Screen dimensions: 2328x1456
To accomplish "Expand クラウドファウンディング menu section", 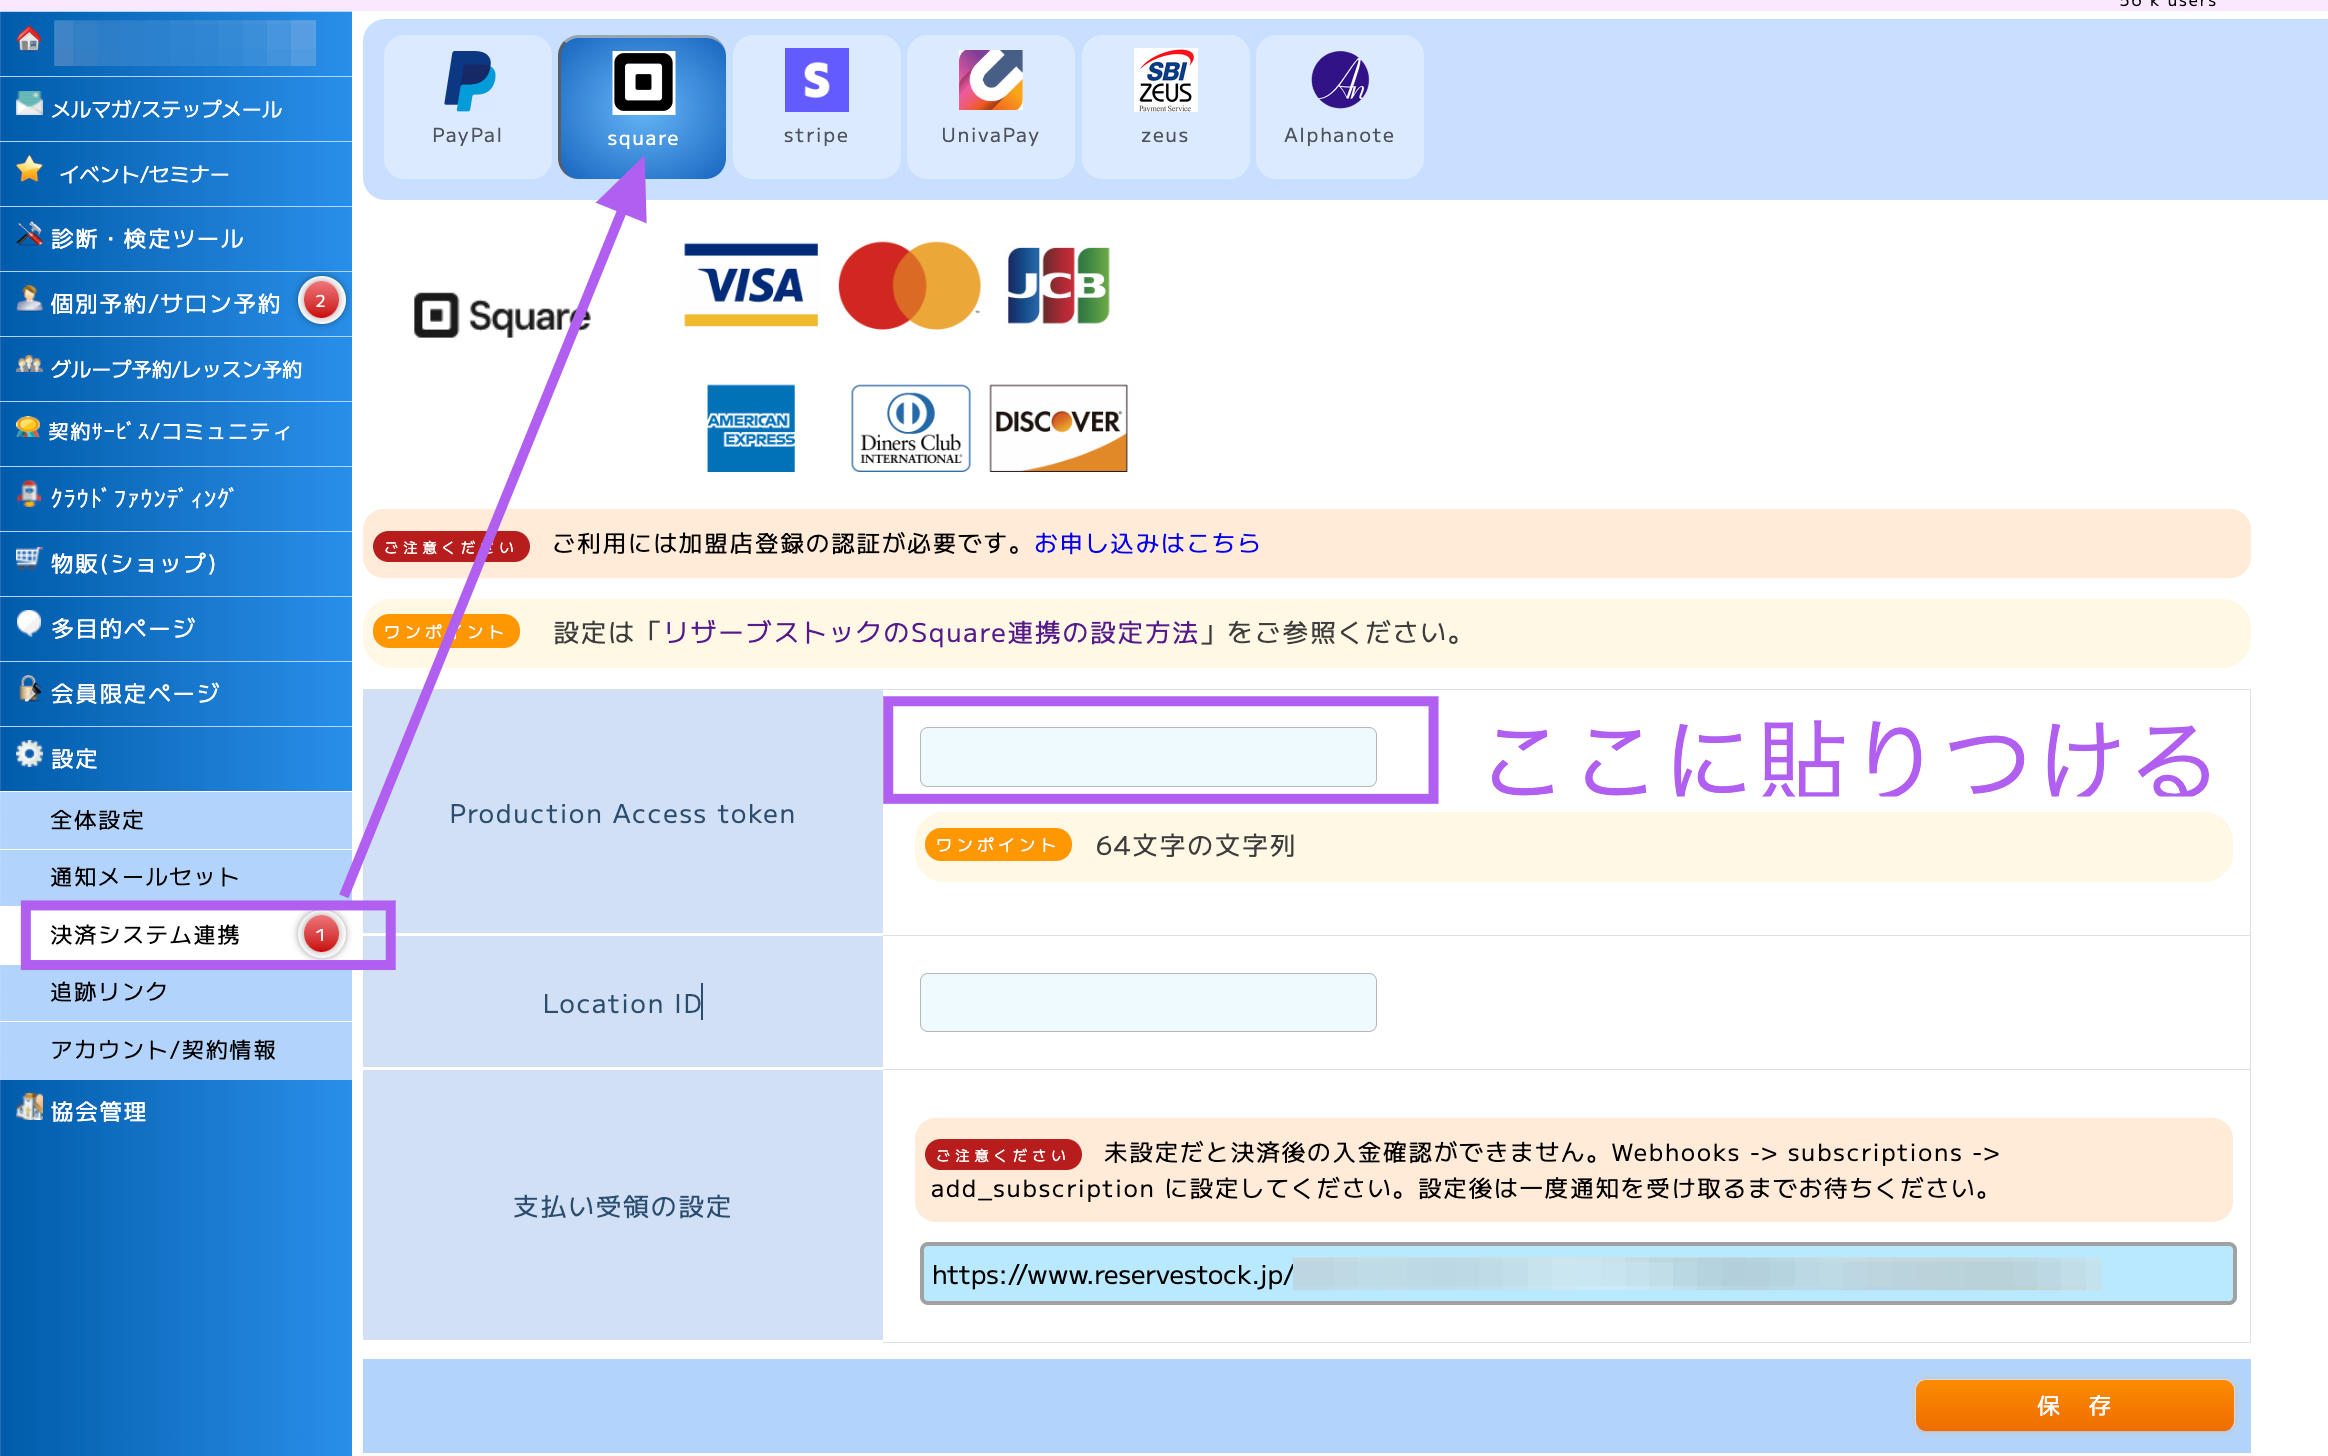I will 176,499.
